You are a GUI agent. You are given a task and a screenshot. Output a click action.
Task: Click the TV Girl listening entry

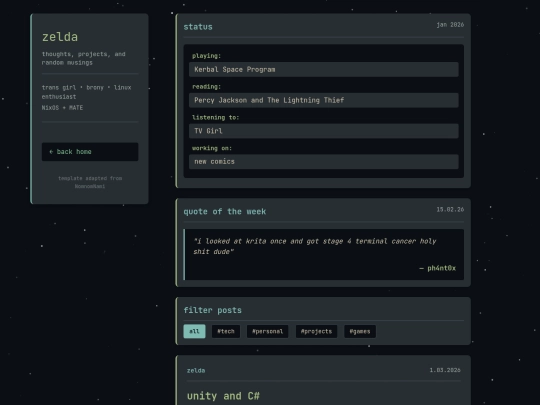tap(324, 131)
